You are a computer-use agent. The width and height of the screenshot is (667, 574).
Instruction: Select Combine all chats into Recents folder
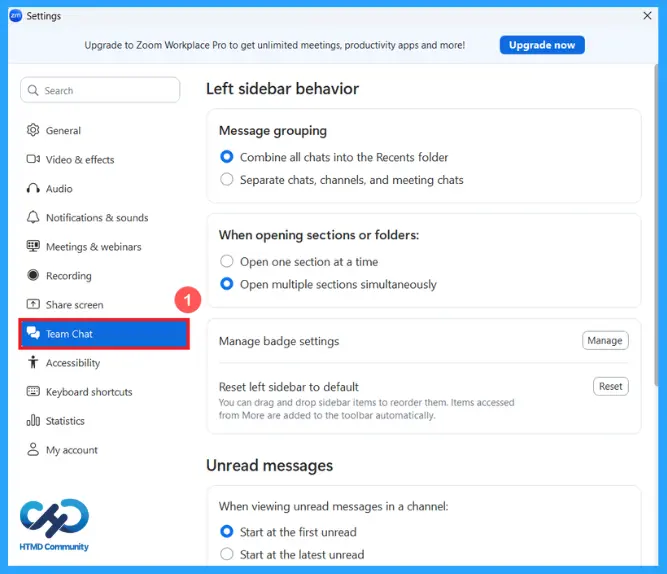[227, 157]
